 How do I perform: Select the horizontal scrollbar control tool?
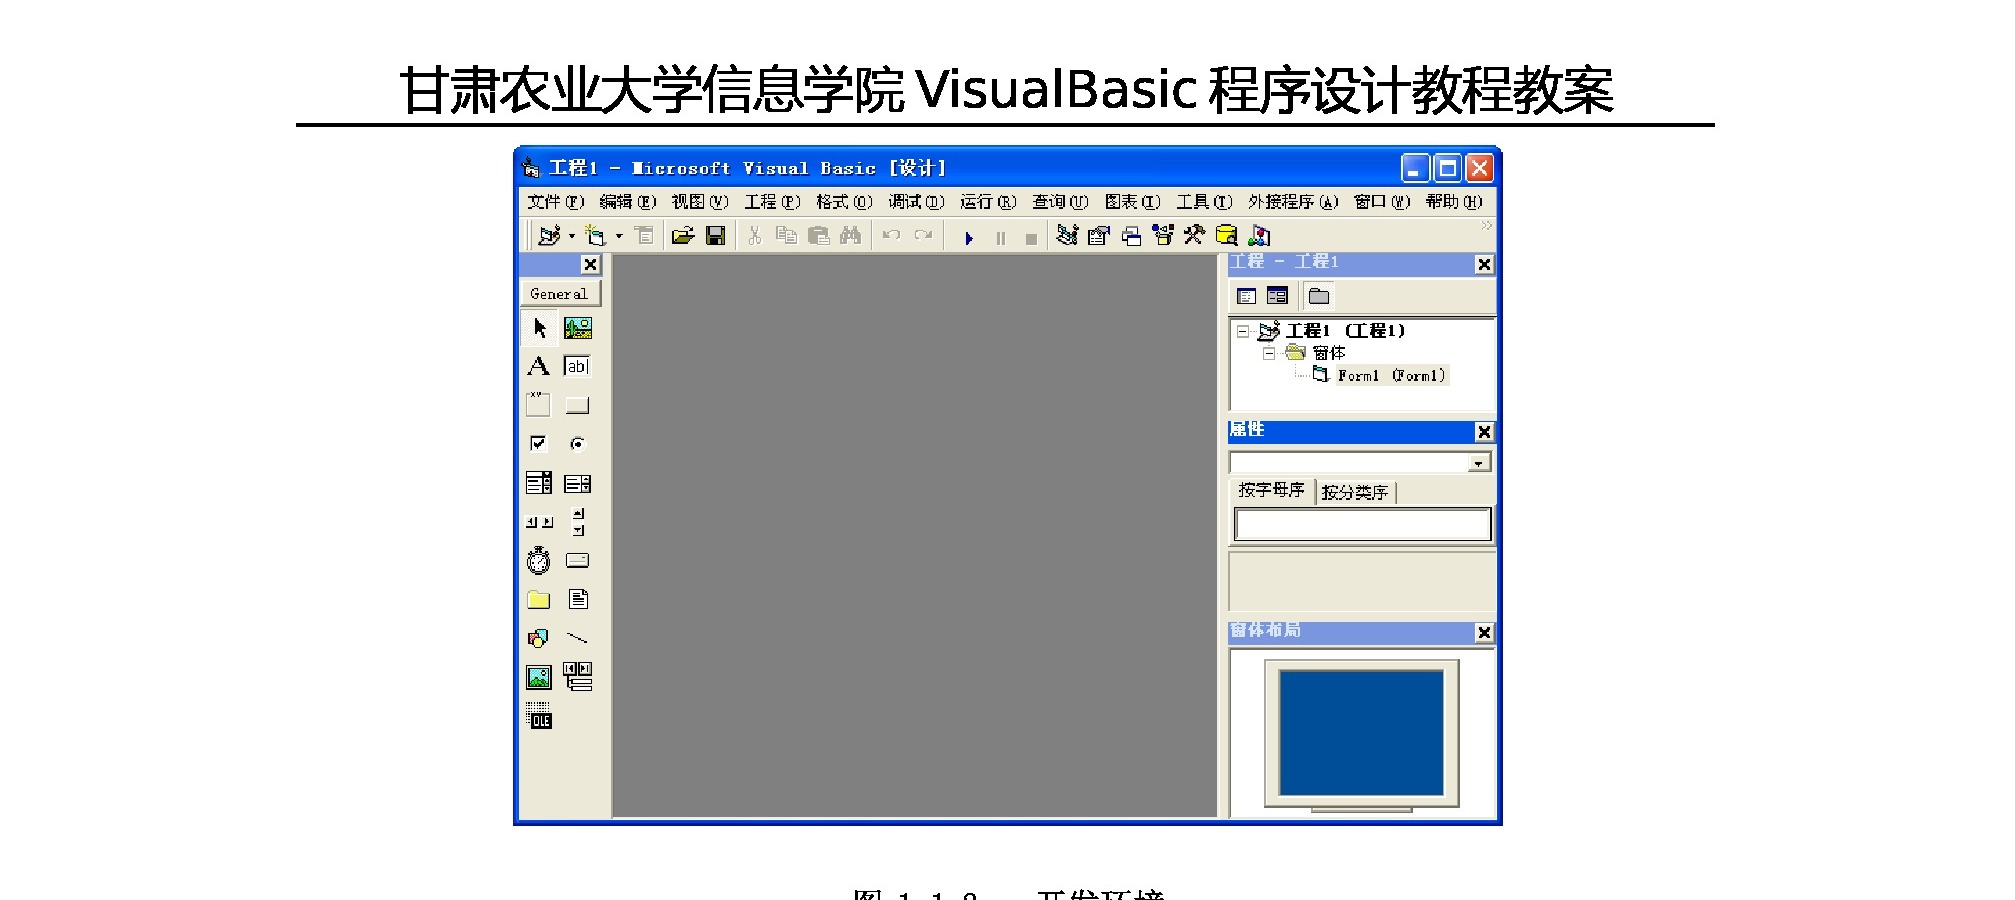click(x=539, y=522)
